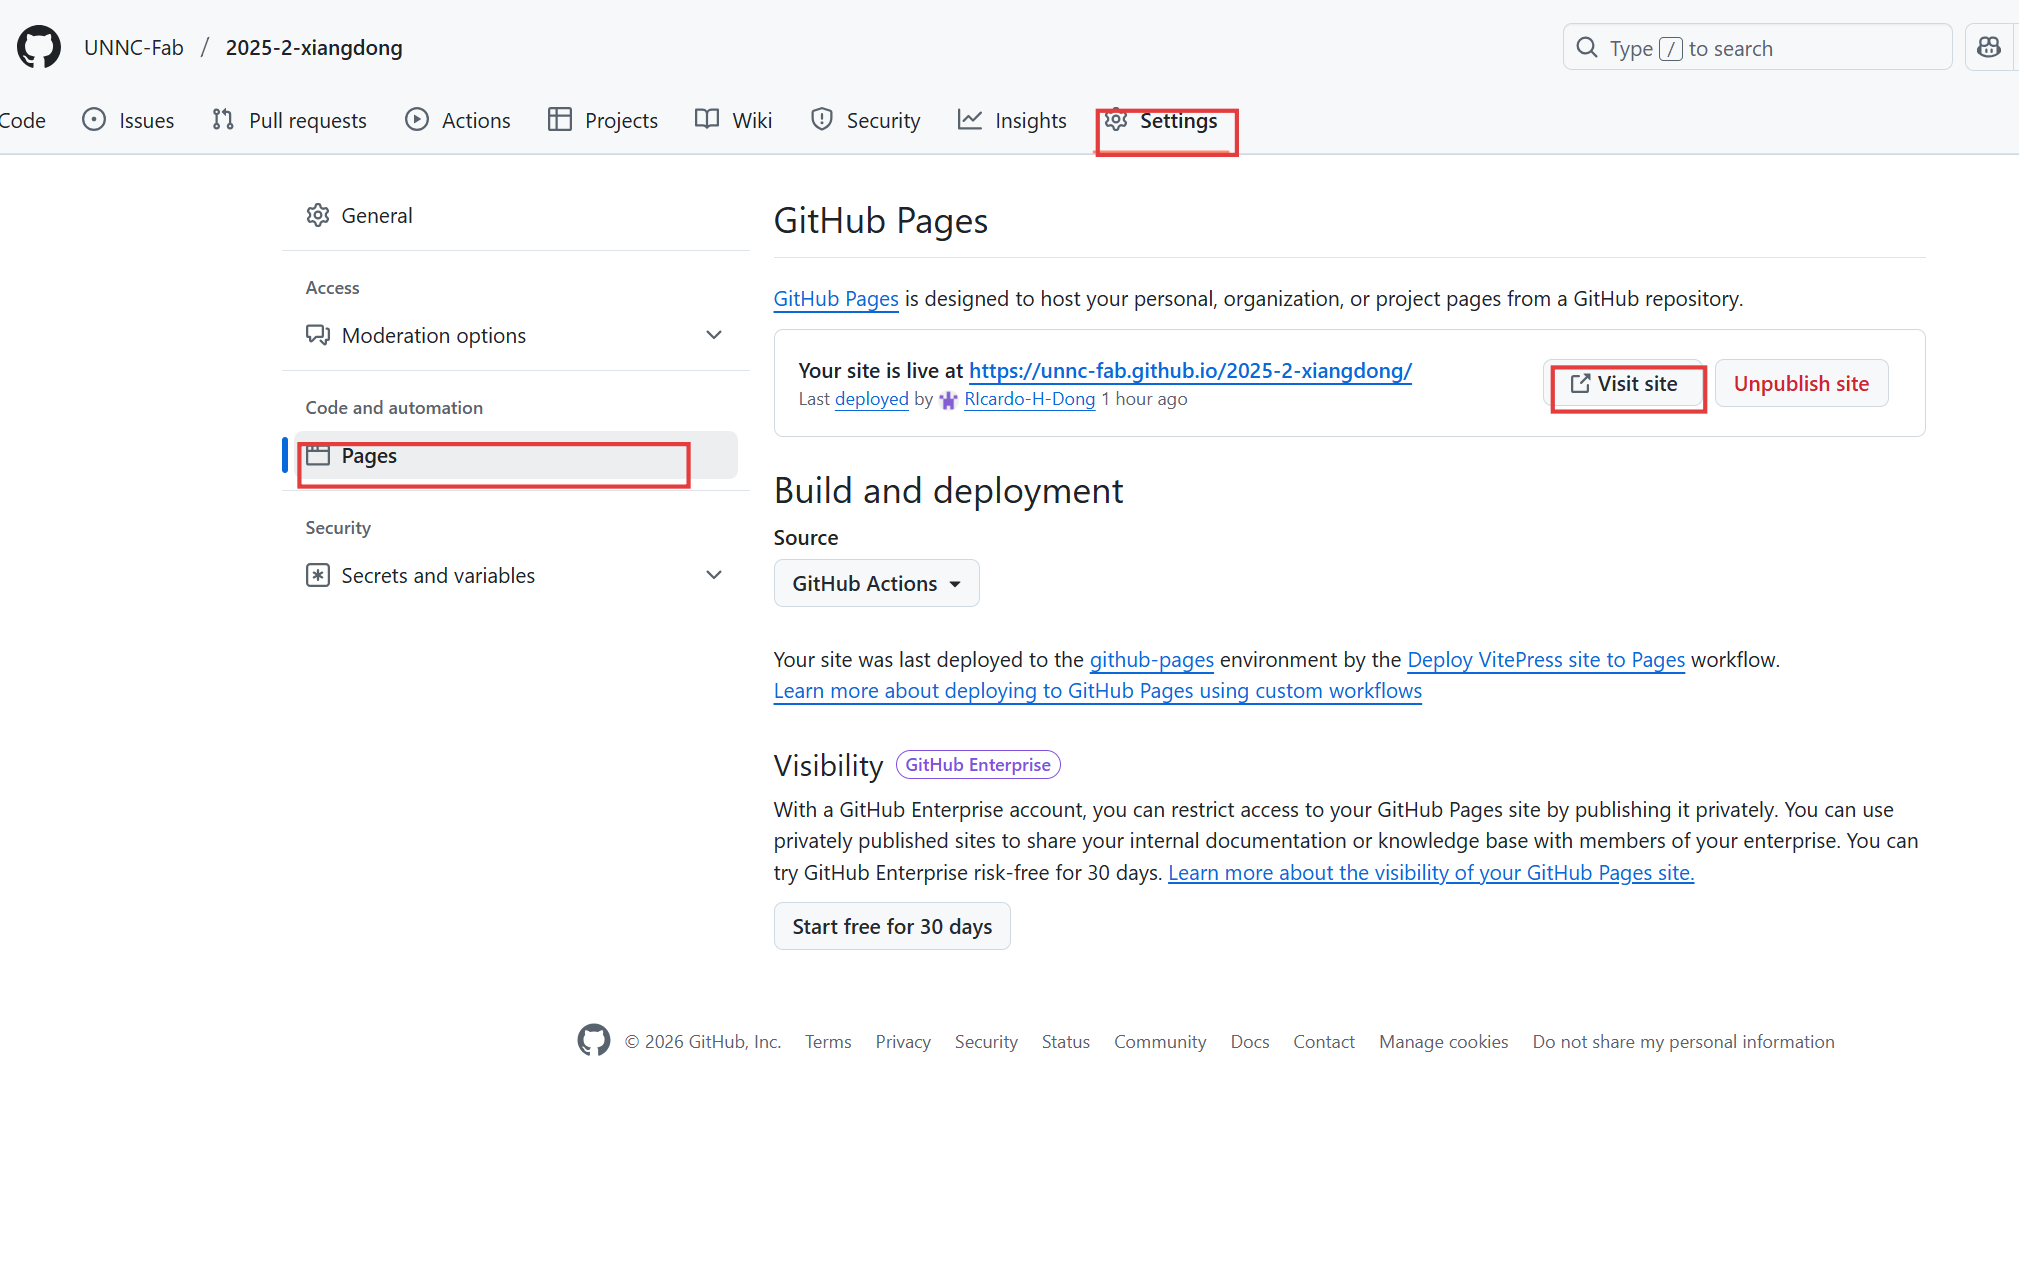Click the Unpublish site button
The width and height of the screenshot is (2019, 1269).
[1801, 384]
